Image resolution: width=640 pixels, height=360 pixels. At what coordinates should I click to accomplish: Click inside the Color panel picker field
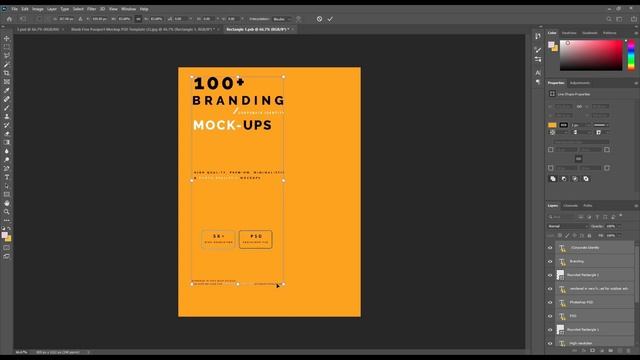(x=591, y=55)
